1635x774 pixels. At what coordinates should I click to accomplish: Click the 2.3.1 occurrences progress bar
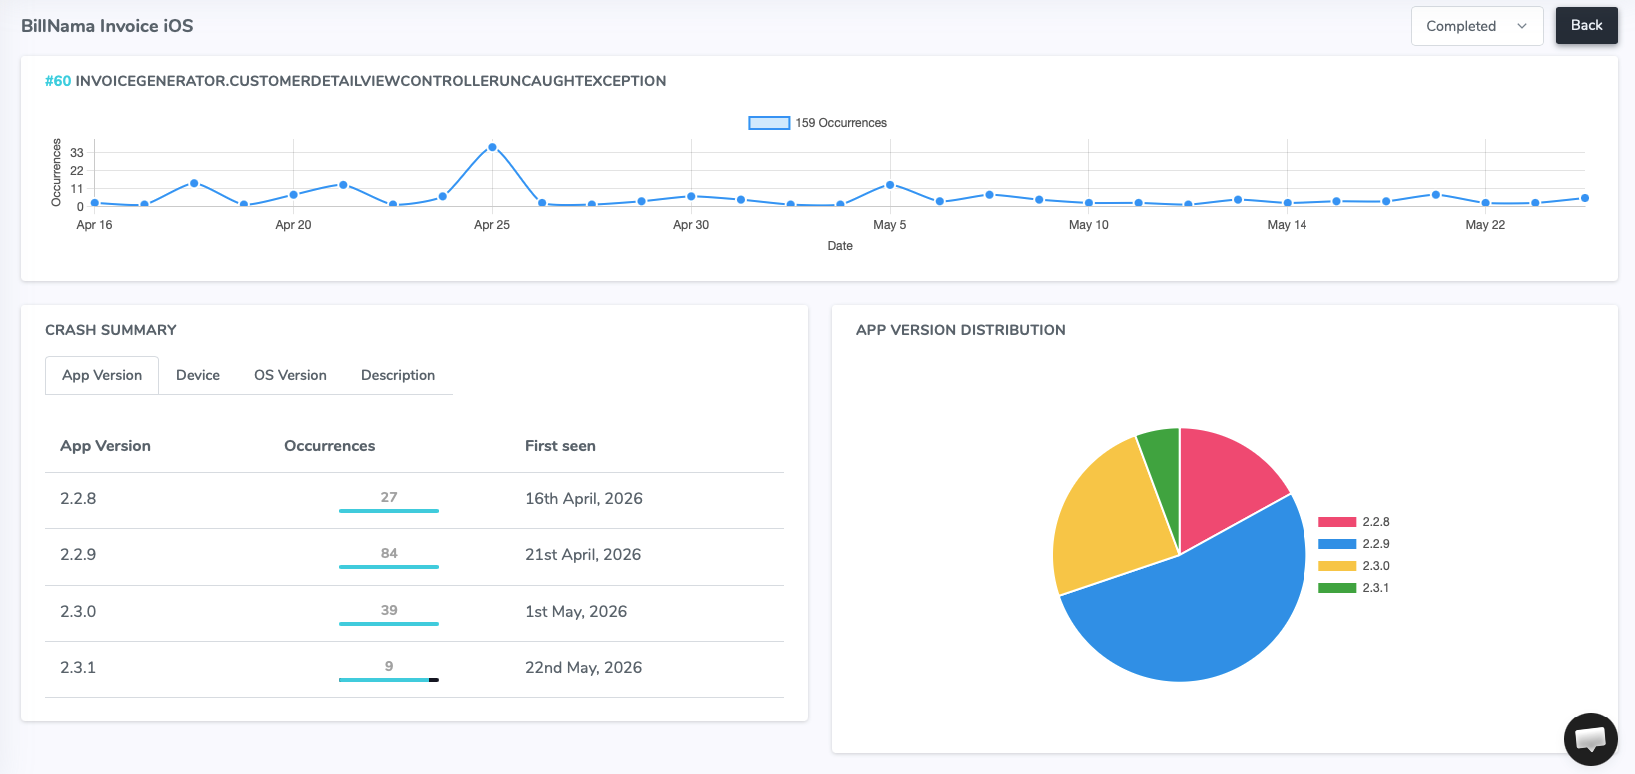click(x=389, y=680)
